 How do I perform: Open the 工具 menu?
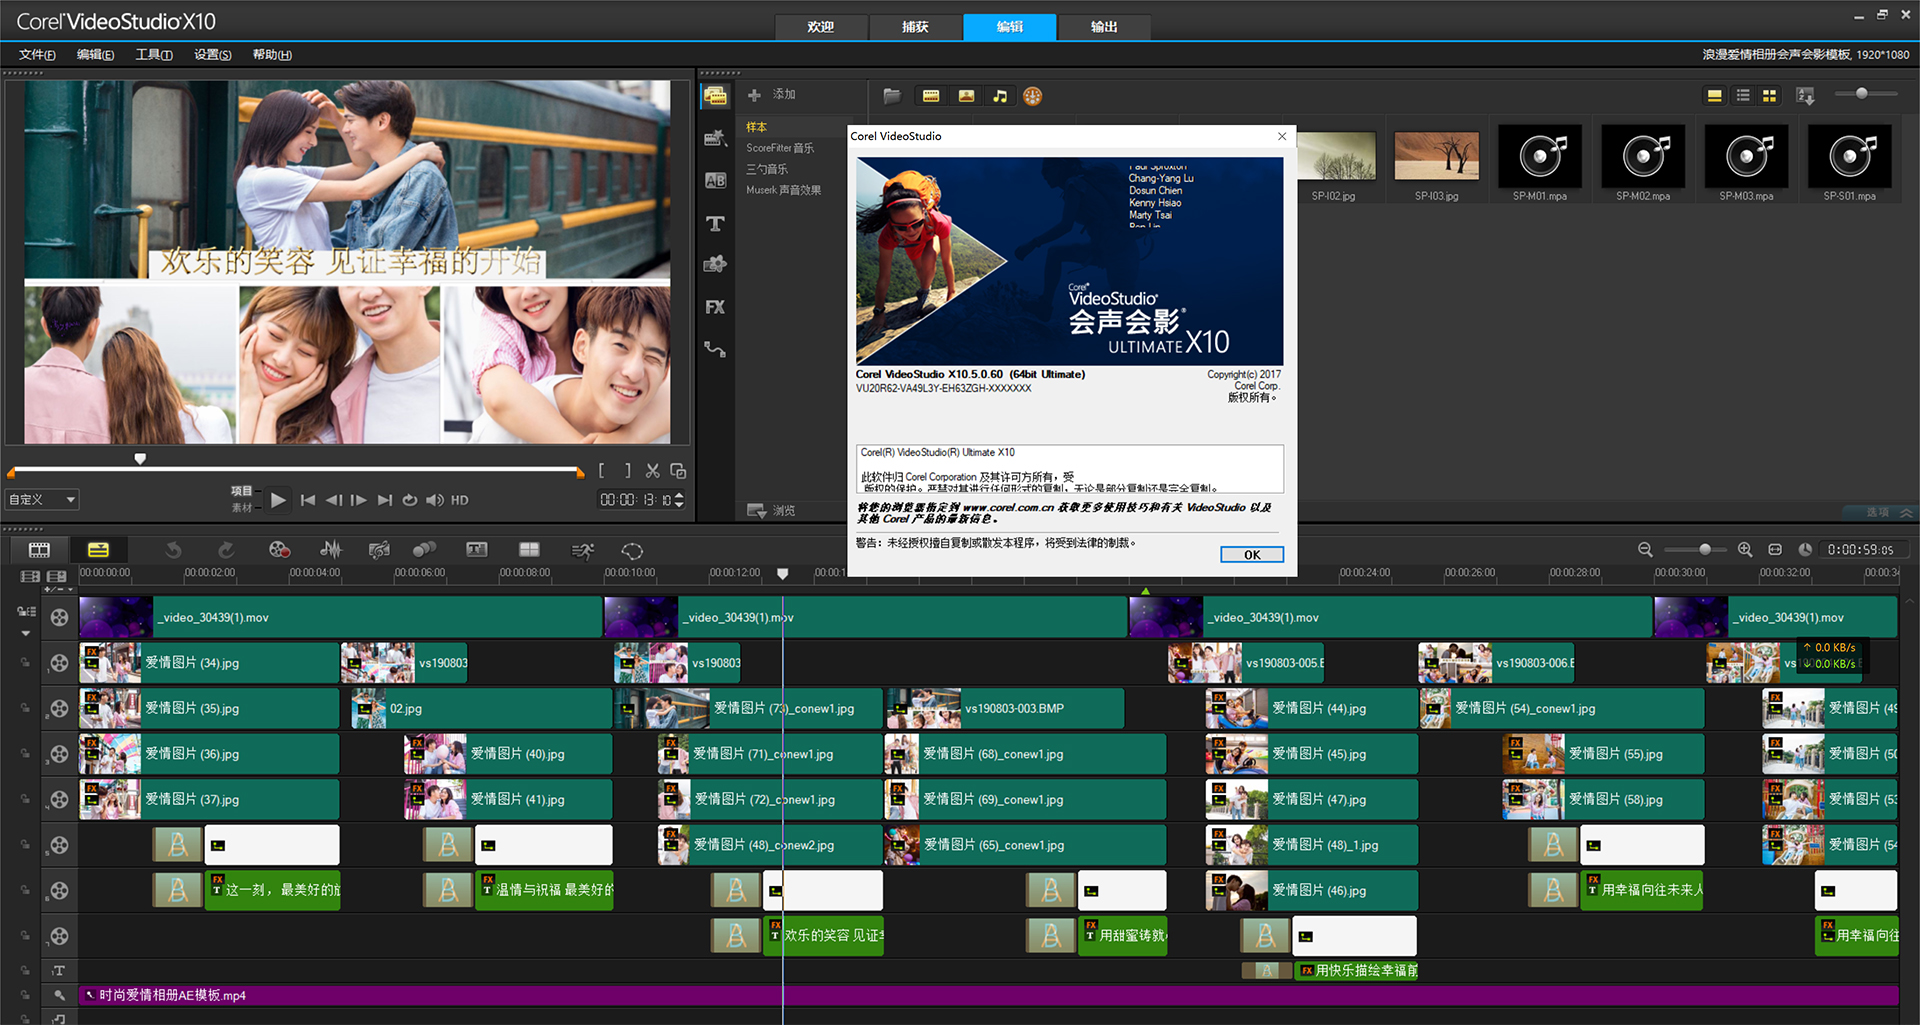coord(154,55)
